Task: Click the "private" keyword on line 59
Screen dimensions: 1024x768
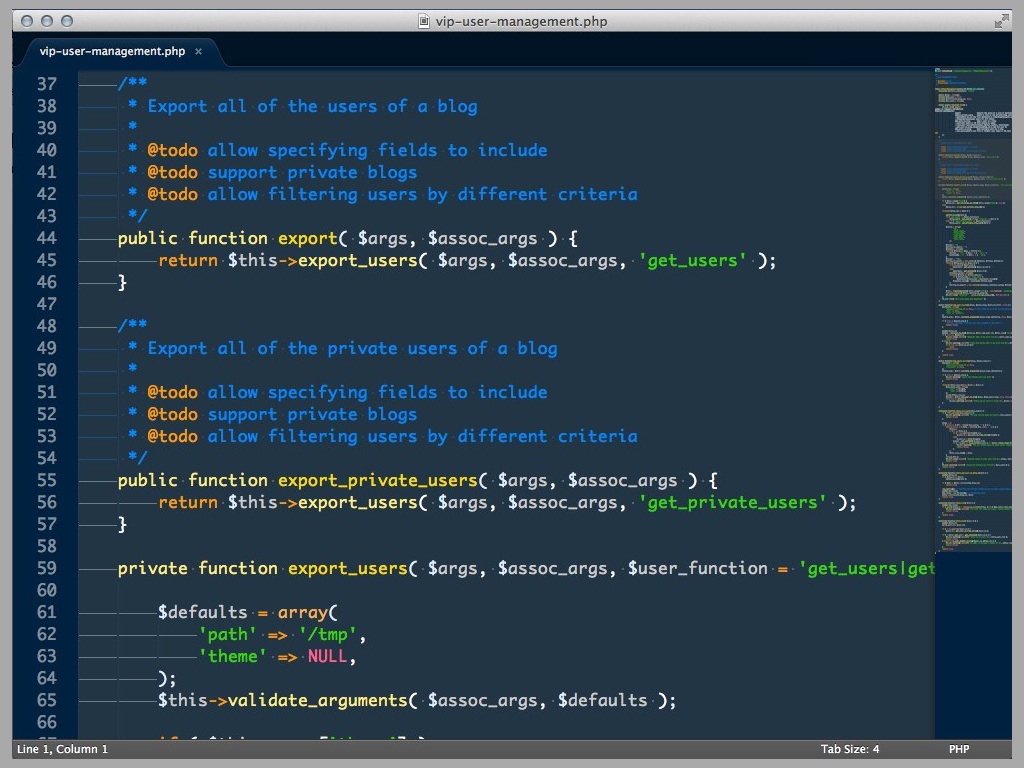Action: [153, 569]
